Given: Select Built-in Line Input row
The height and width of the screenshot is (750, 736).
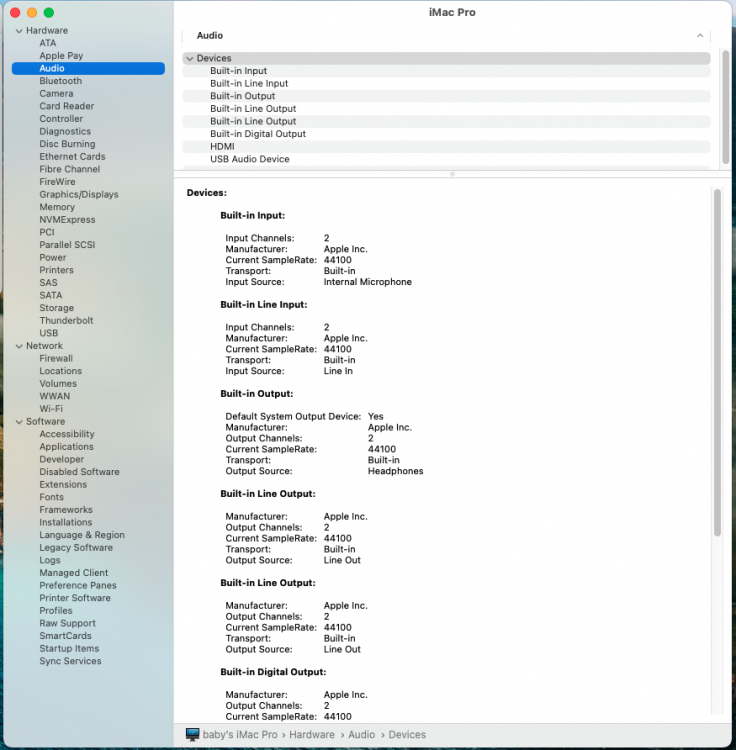Looking at the screenshot, I should [x=446, y=84].
